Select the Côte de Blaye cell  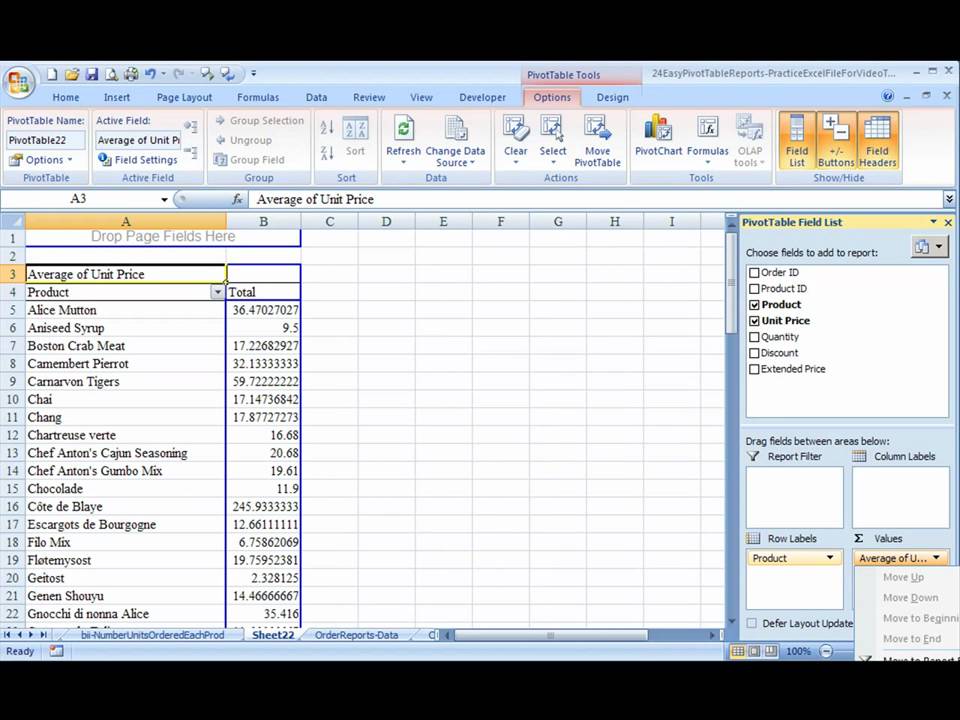(125, 506)
